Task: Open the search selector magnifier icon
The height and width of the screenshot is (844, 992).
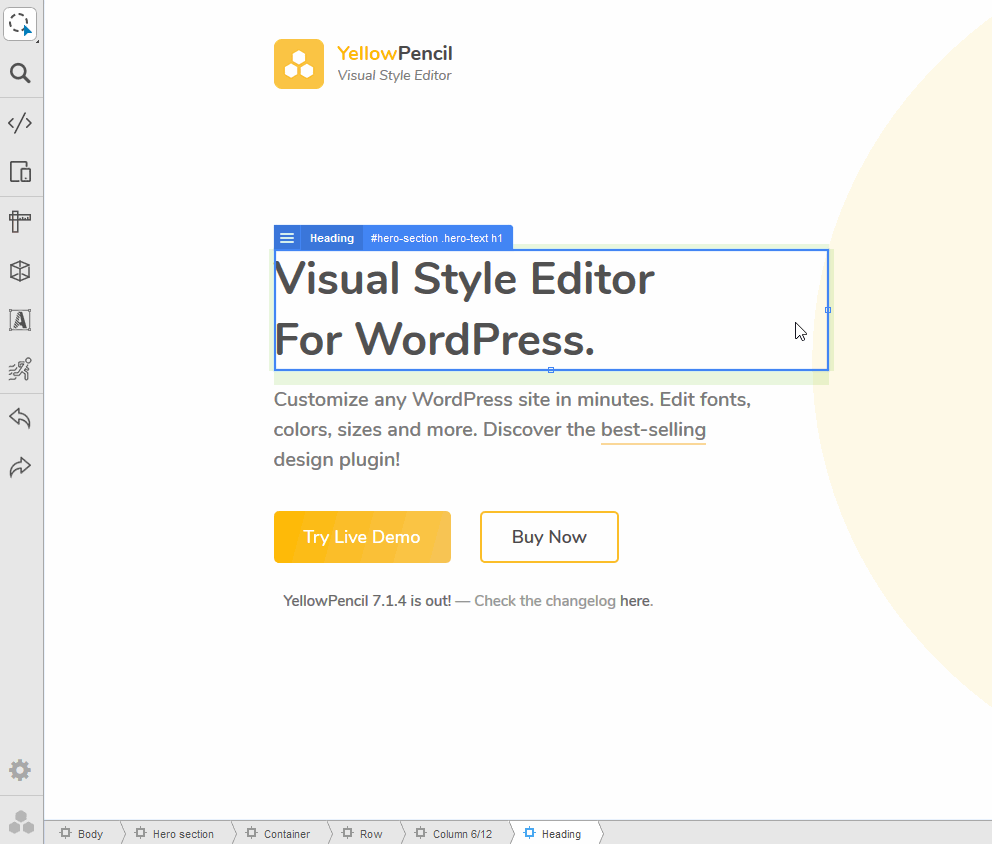Action: 20,73
